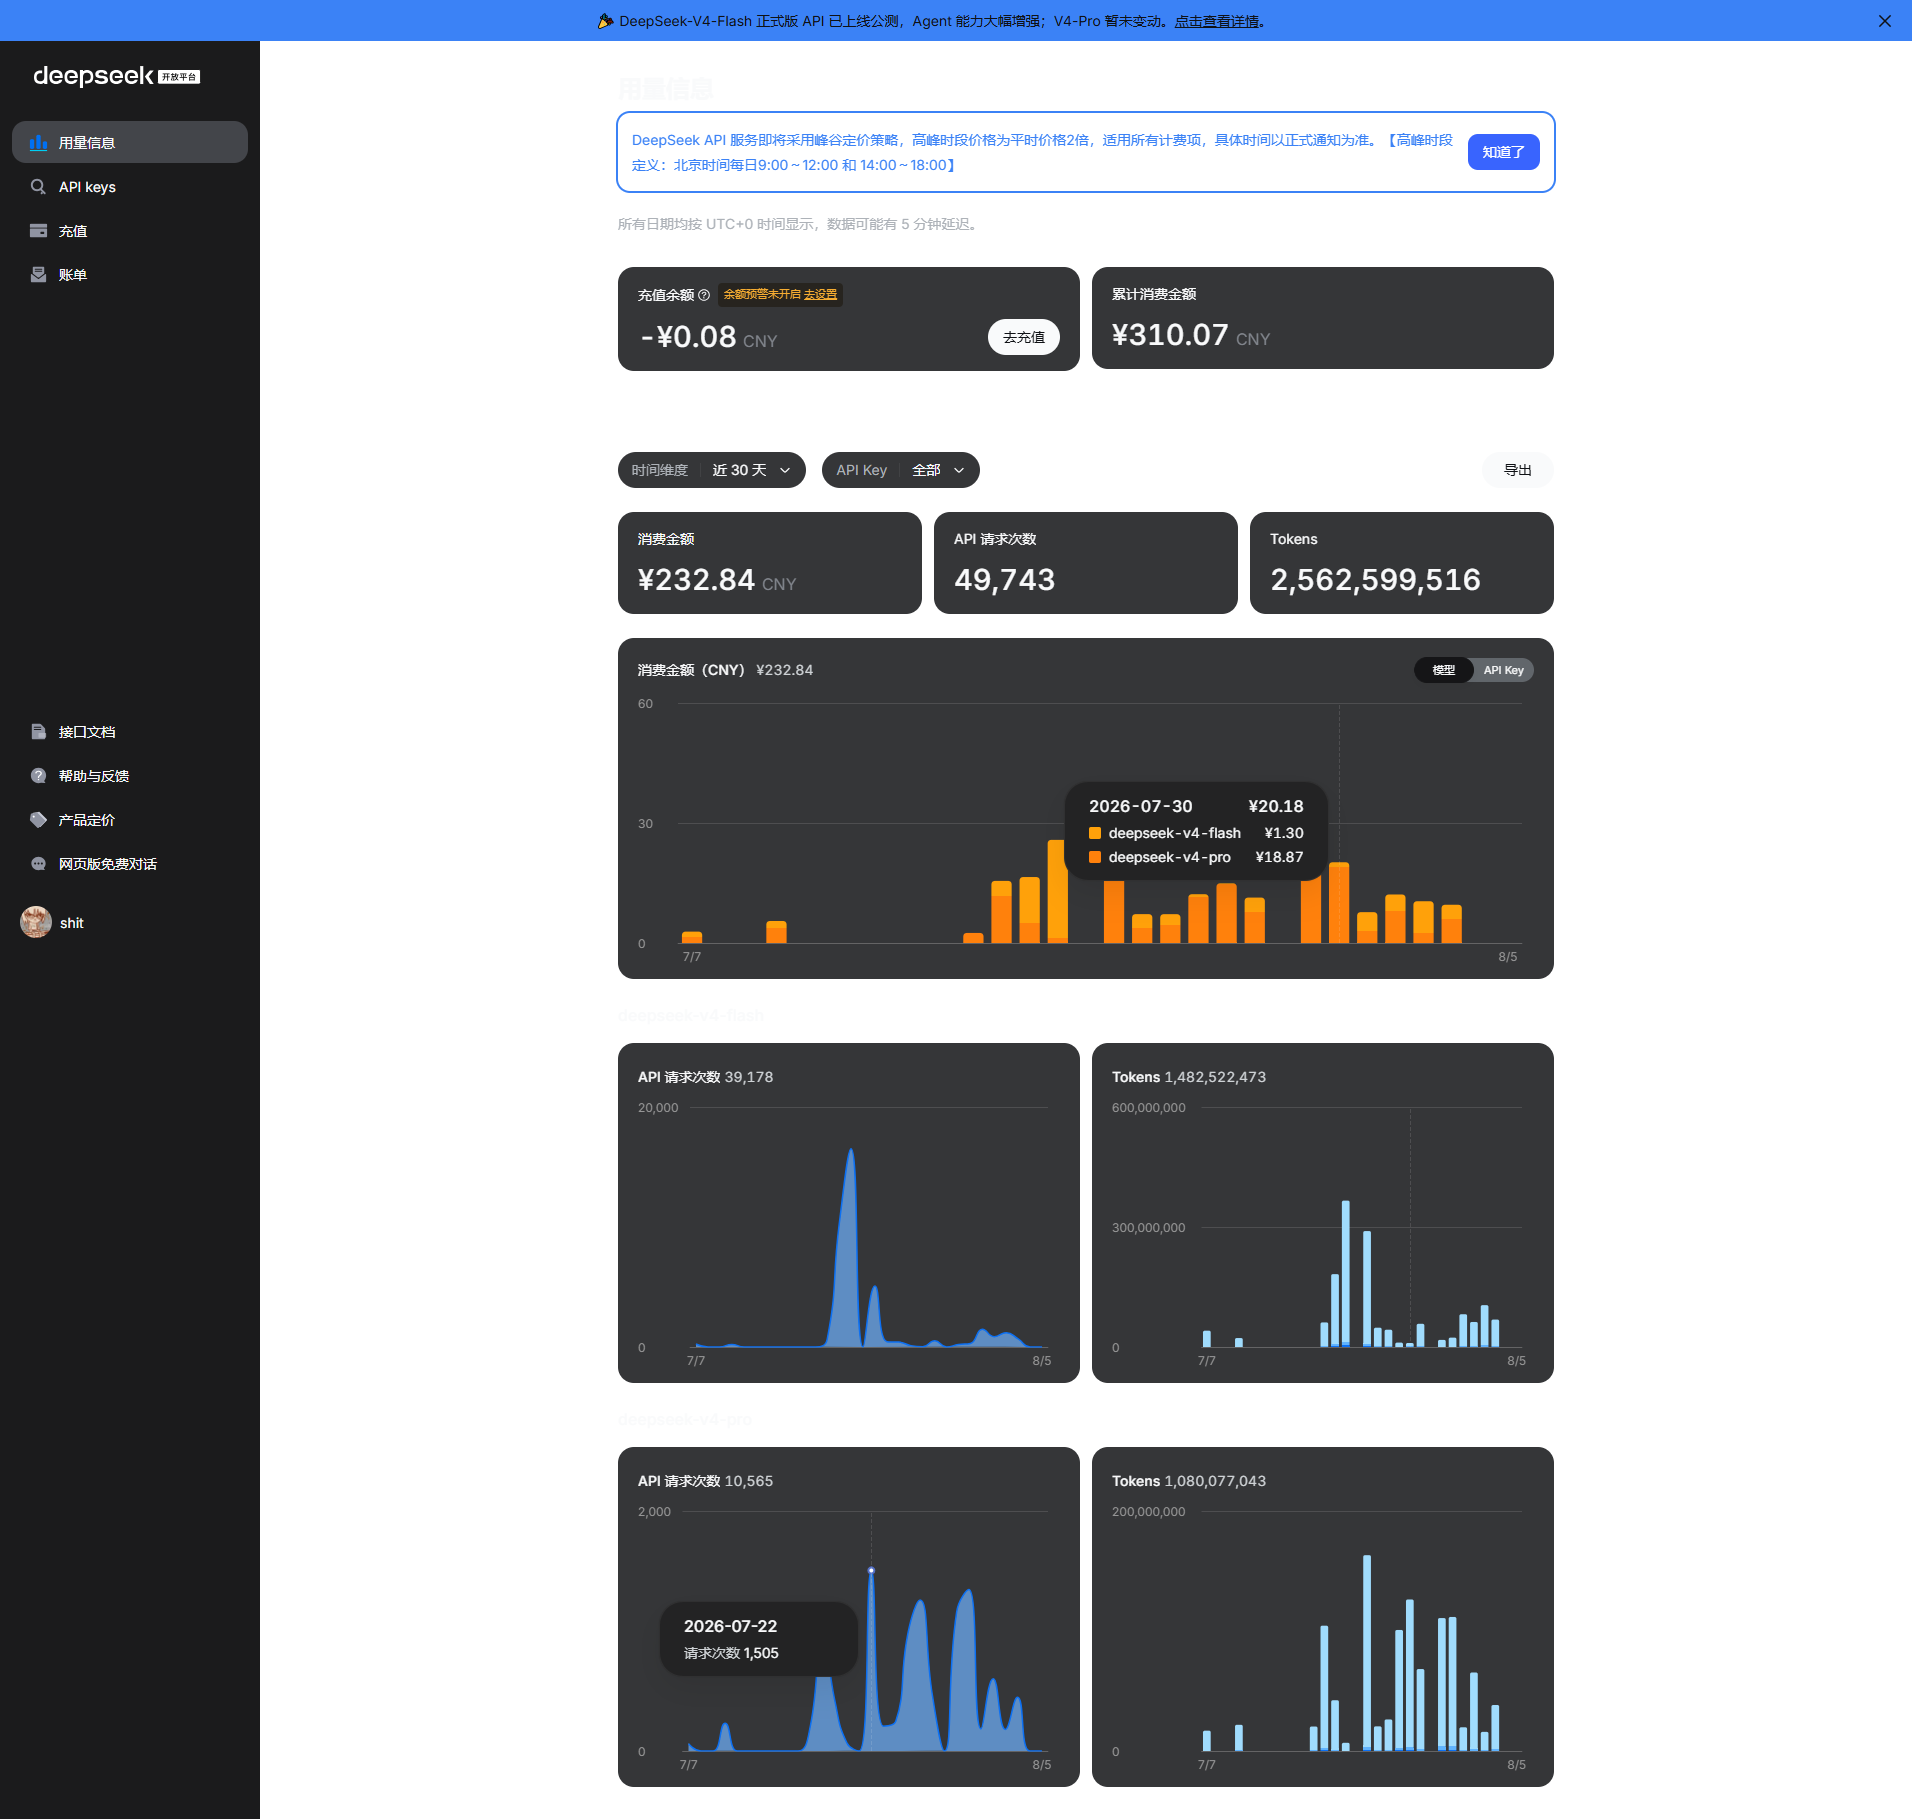This screenshot has height=1819, width=1912.
Task: Click the API 请求次数 10,565 heading
Action: [x=706, y=1481]
